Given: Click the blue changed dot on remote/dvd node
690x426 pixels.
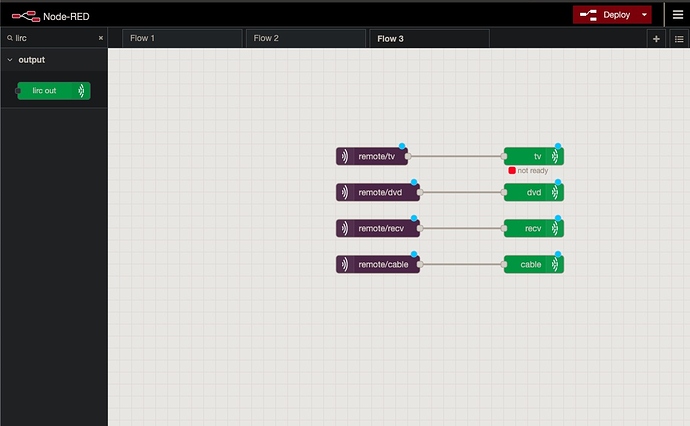Looking at the screenshot, I should 414,182.
